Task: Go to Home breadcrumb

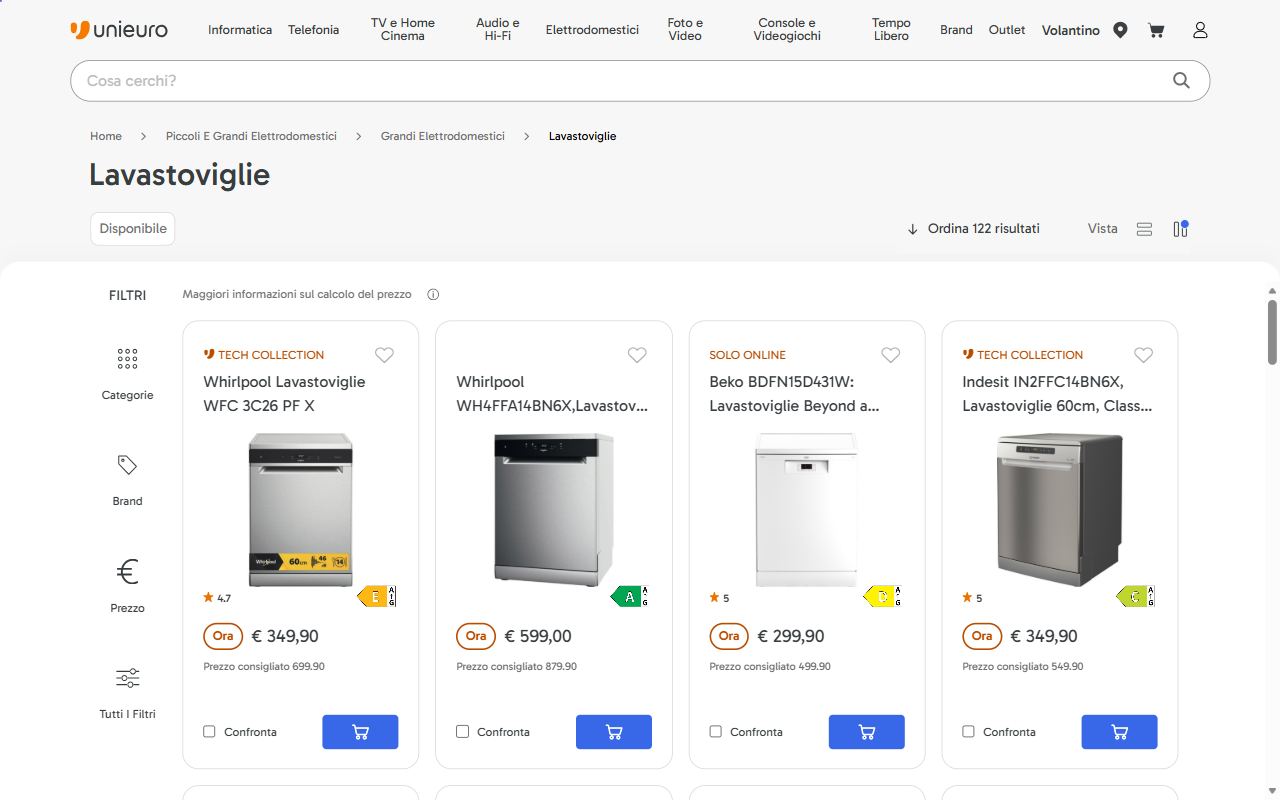Action: pyautogui.click(x=106, y=136)
